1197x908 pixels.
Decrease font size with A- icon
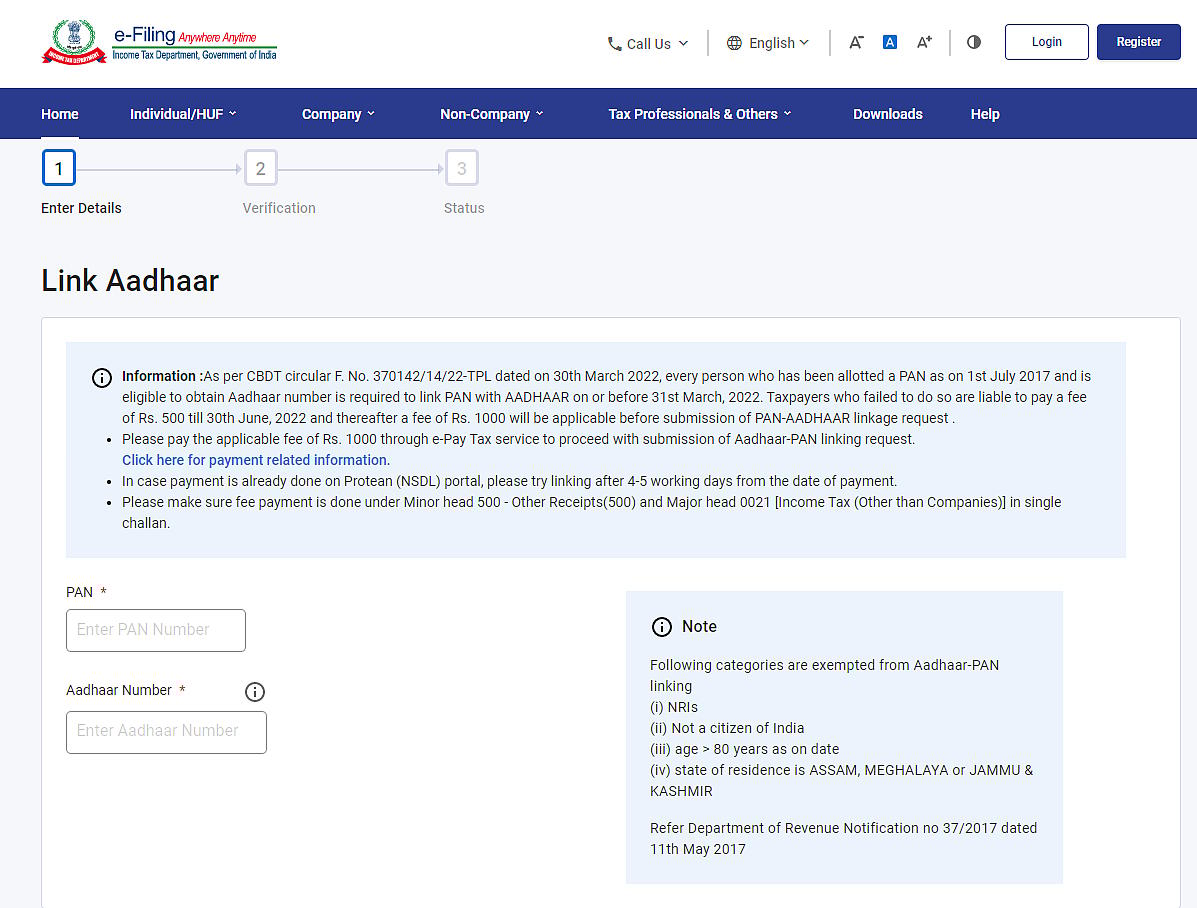pyautogui.click(x=856, y=42)
